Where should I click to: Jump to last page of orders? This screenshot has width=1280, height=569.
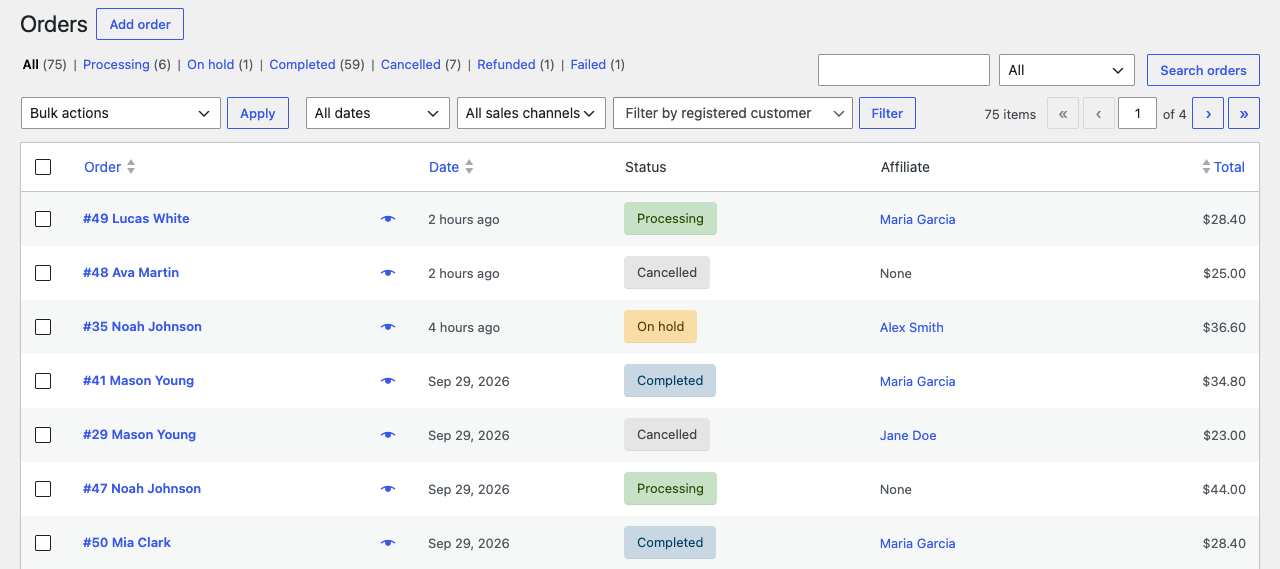(x=1244, y=114)
